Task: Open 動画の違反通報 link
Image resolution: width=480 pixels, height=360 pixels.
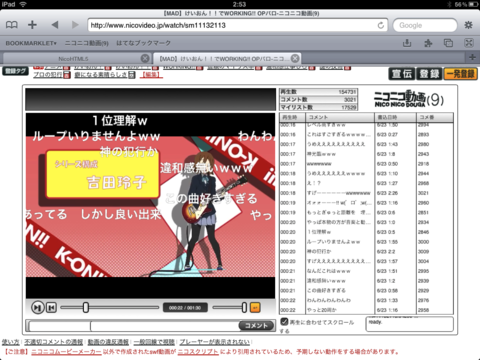Action: 108,342
